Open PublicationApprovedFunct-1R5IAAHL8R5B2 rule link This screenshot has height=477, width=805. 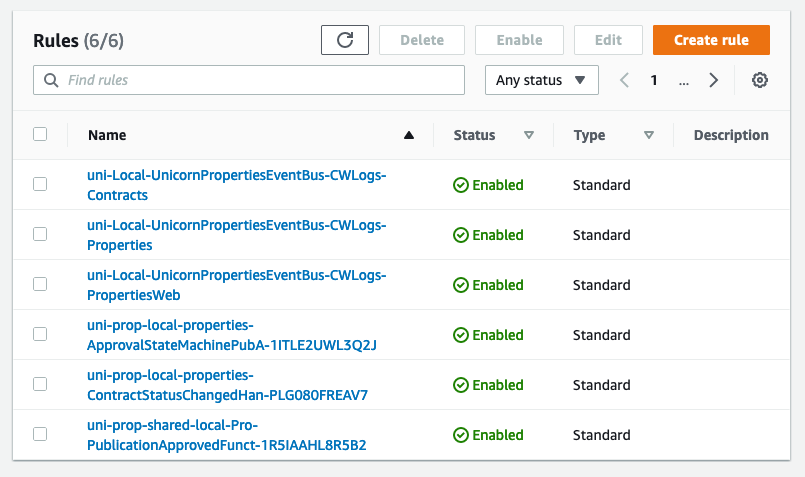click(226, 435)
